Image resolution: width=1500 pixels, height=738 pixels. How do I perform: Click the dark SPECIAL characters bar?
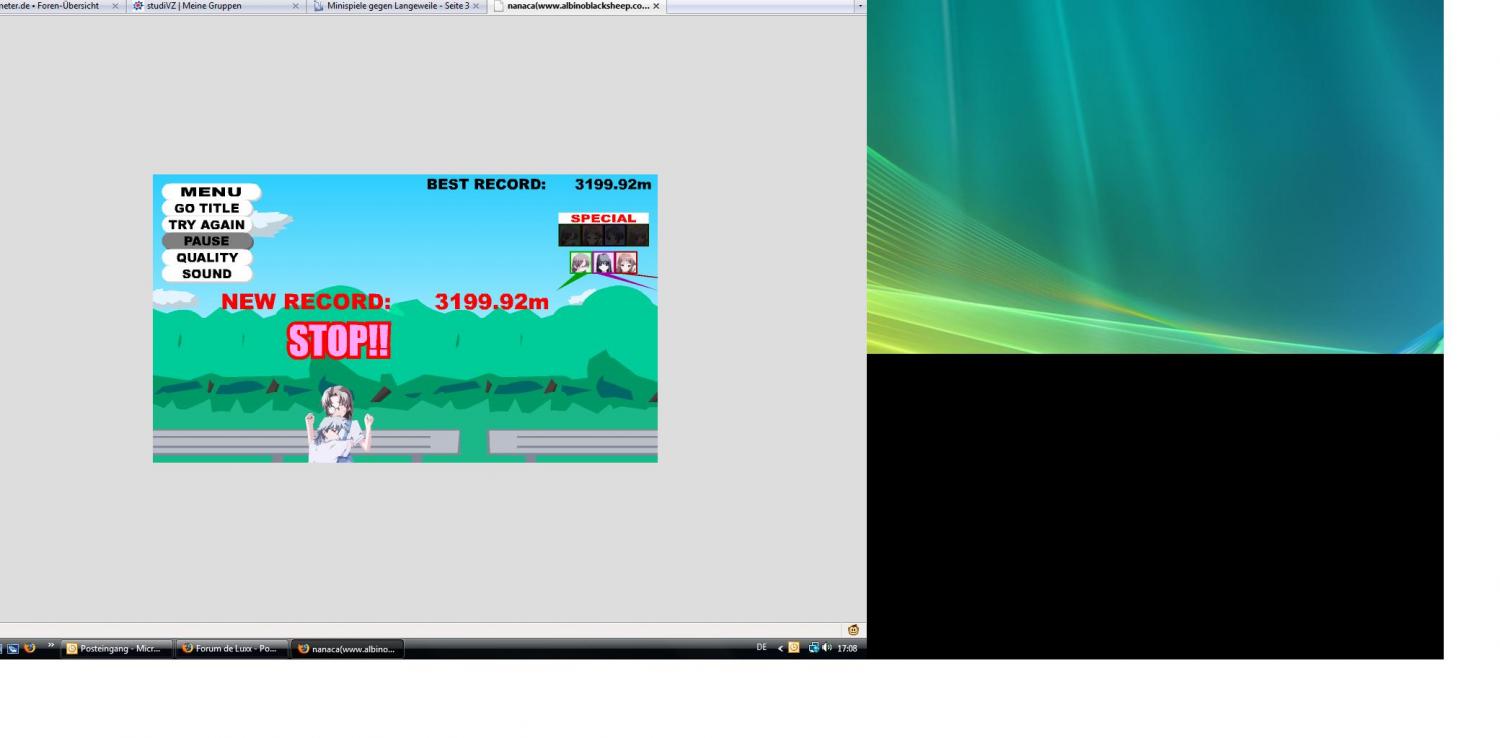(x=603, y=235)
